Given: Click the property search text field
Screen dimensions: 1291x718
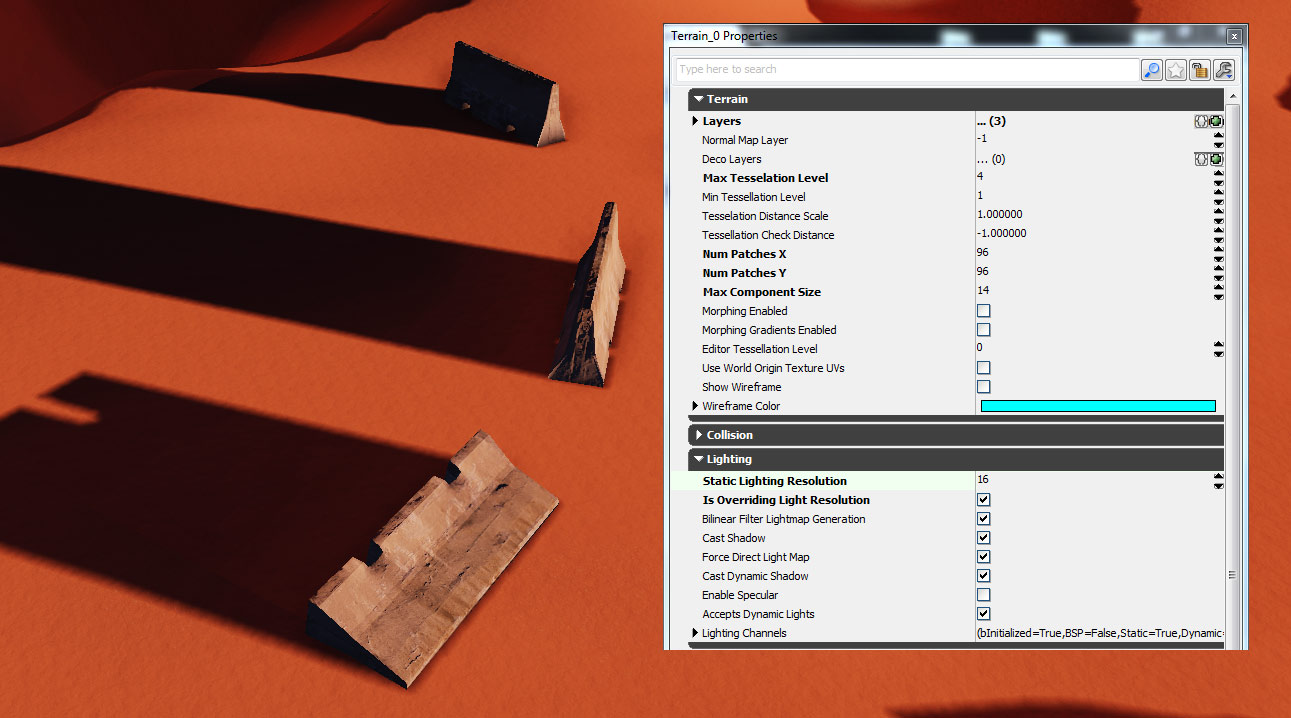Looking at the screenshot, I should point(905,70).
